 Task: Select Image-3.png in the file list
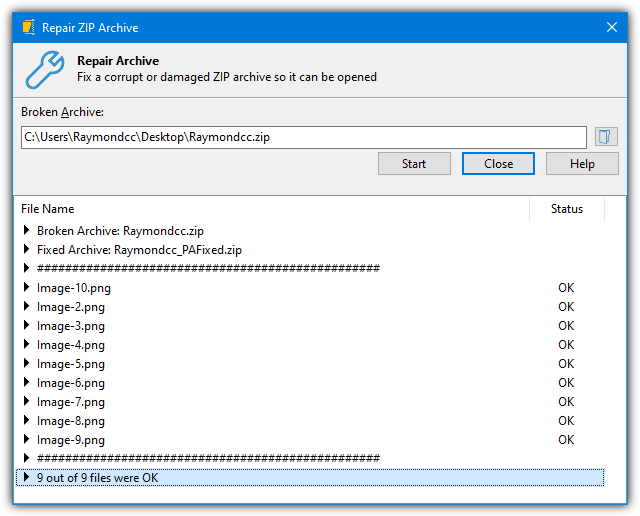(x=70, y=326)
